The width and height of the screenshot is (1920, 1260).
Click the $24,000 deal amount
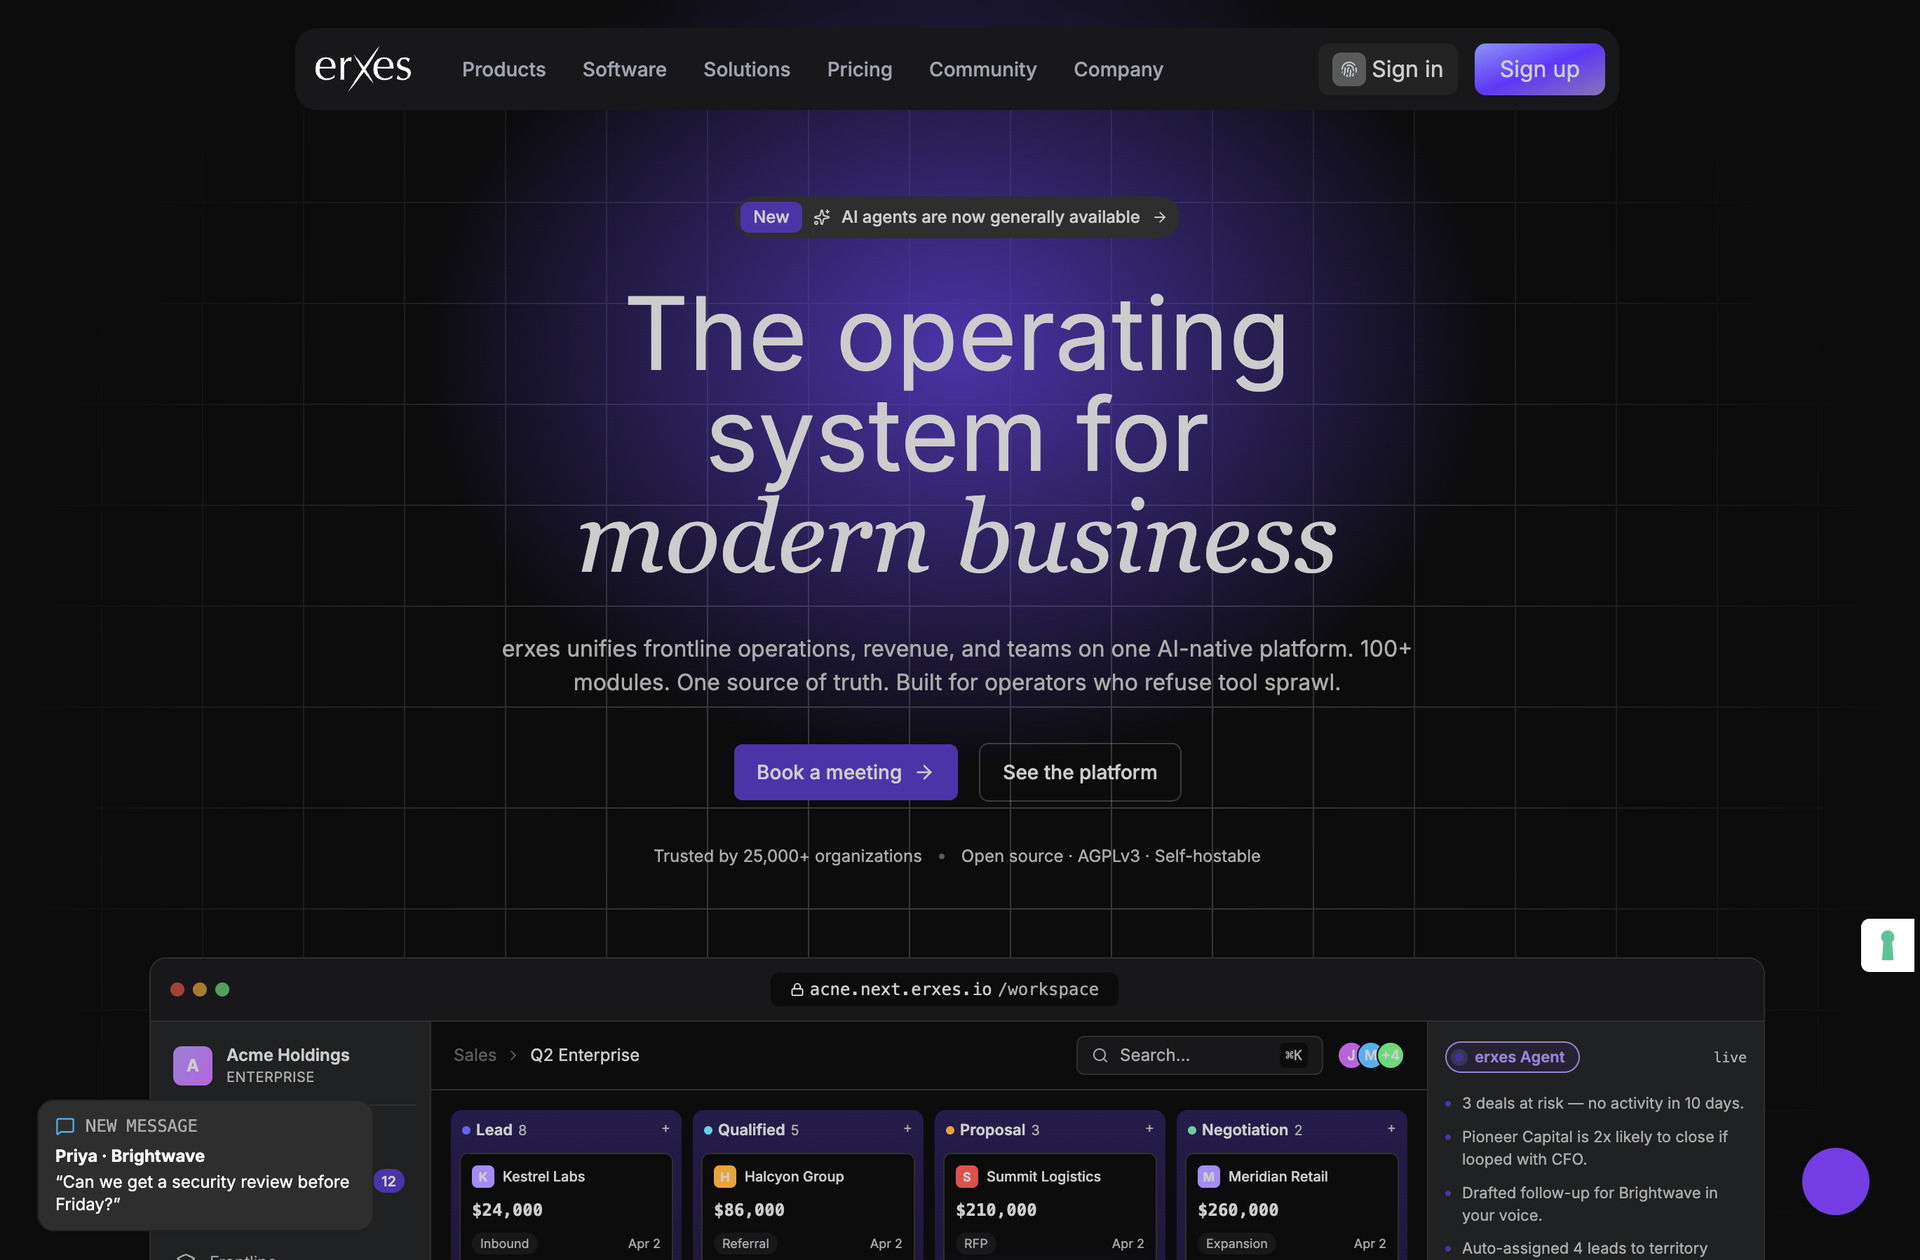[508, 1210]
